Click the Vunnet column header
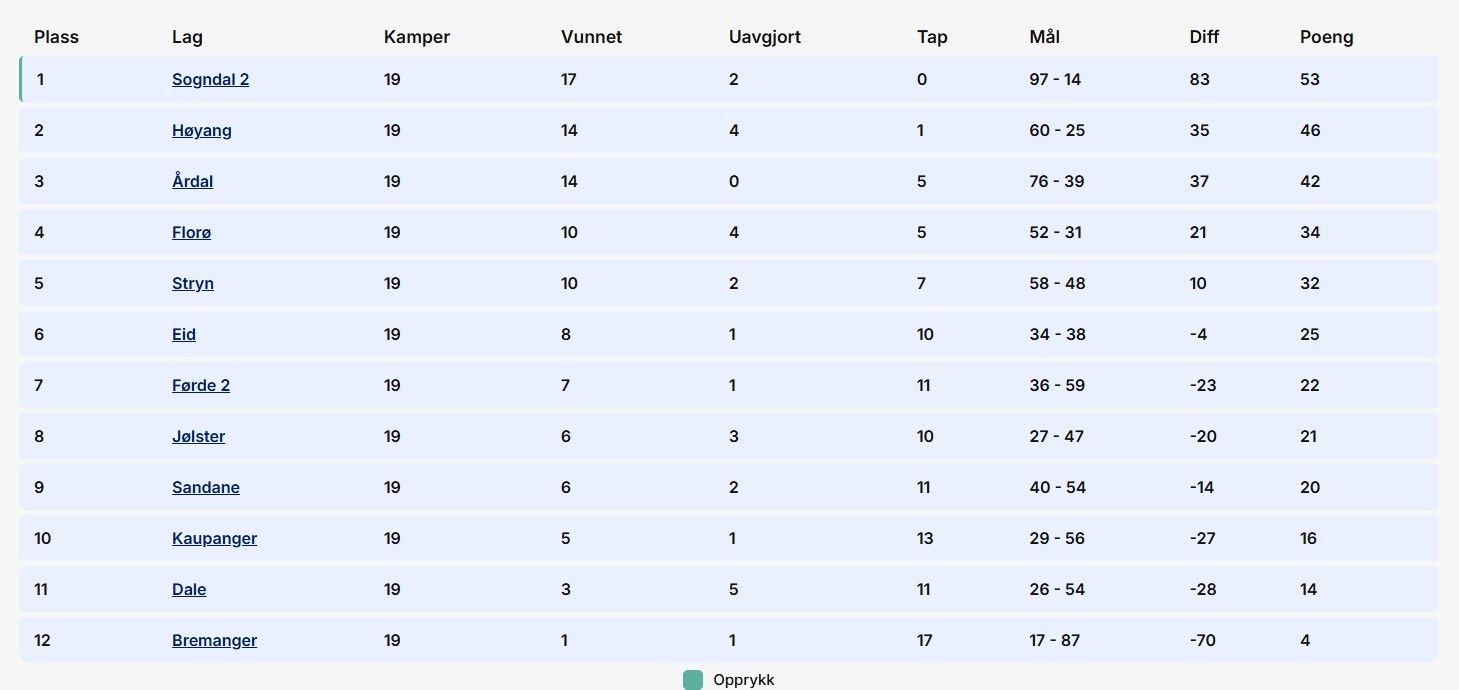Image resolution: width=1459 pixels, height=690 pixels. (x=591, y=37)
